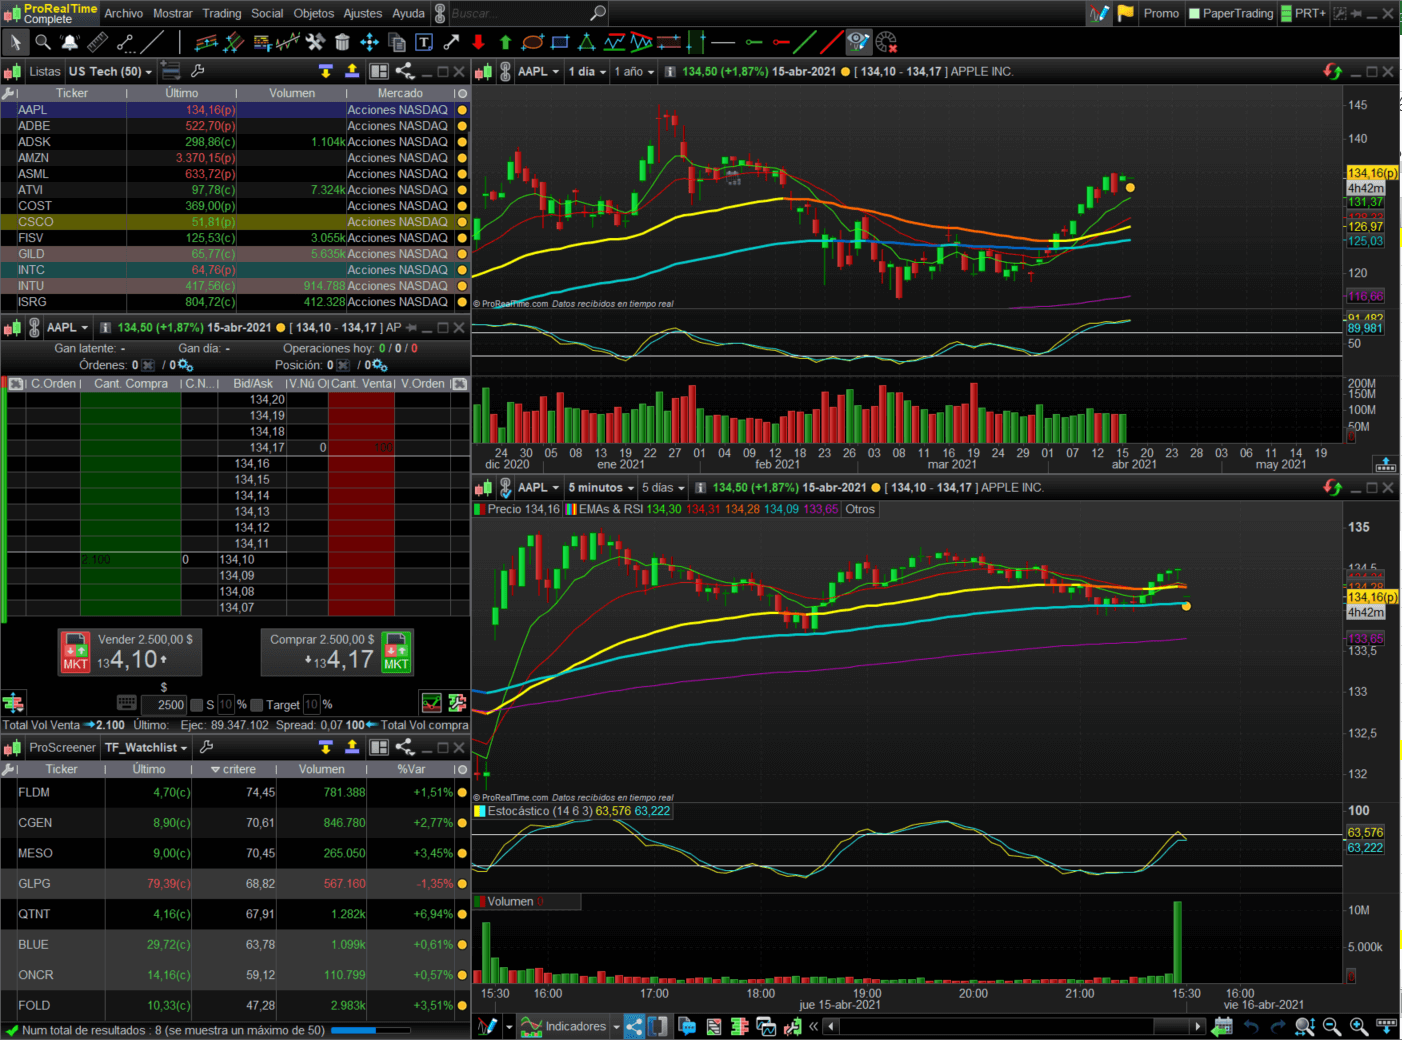Pick the ellipse drawing tool
Image resolution: width=1402 pixels, height=1040 pixels.
532,42
